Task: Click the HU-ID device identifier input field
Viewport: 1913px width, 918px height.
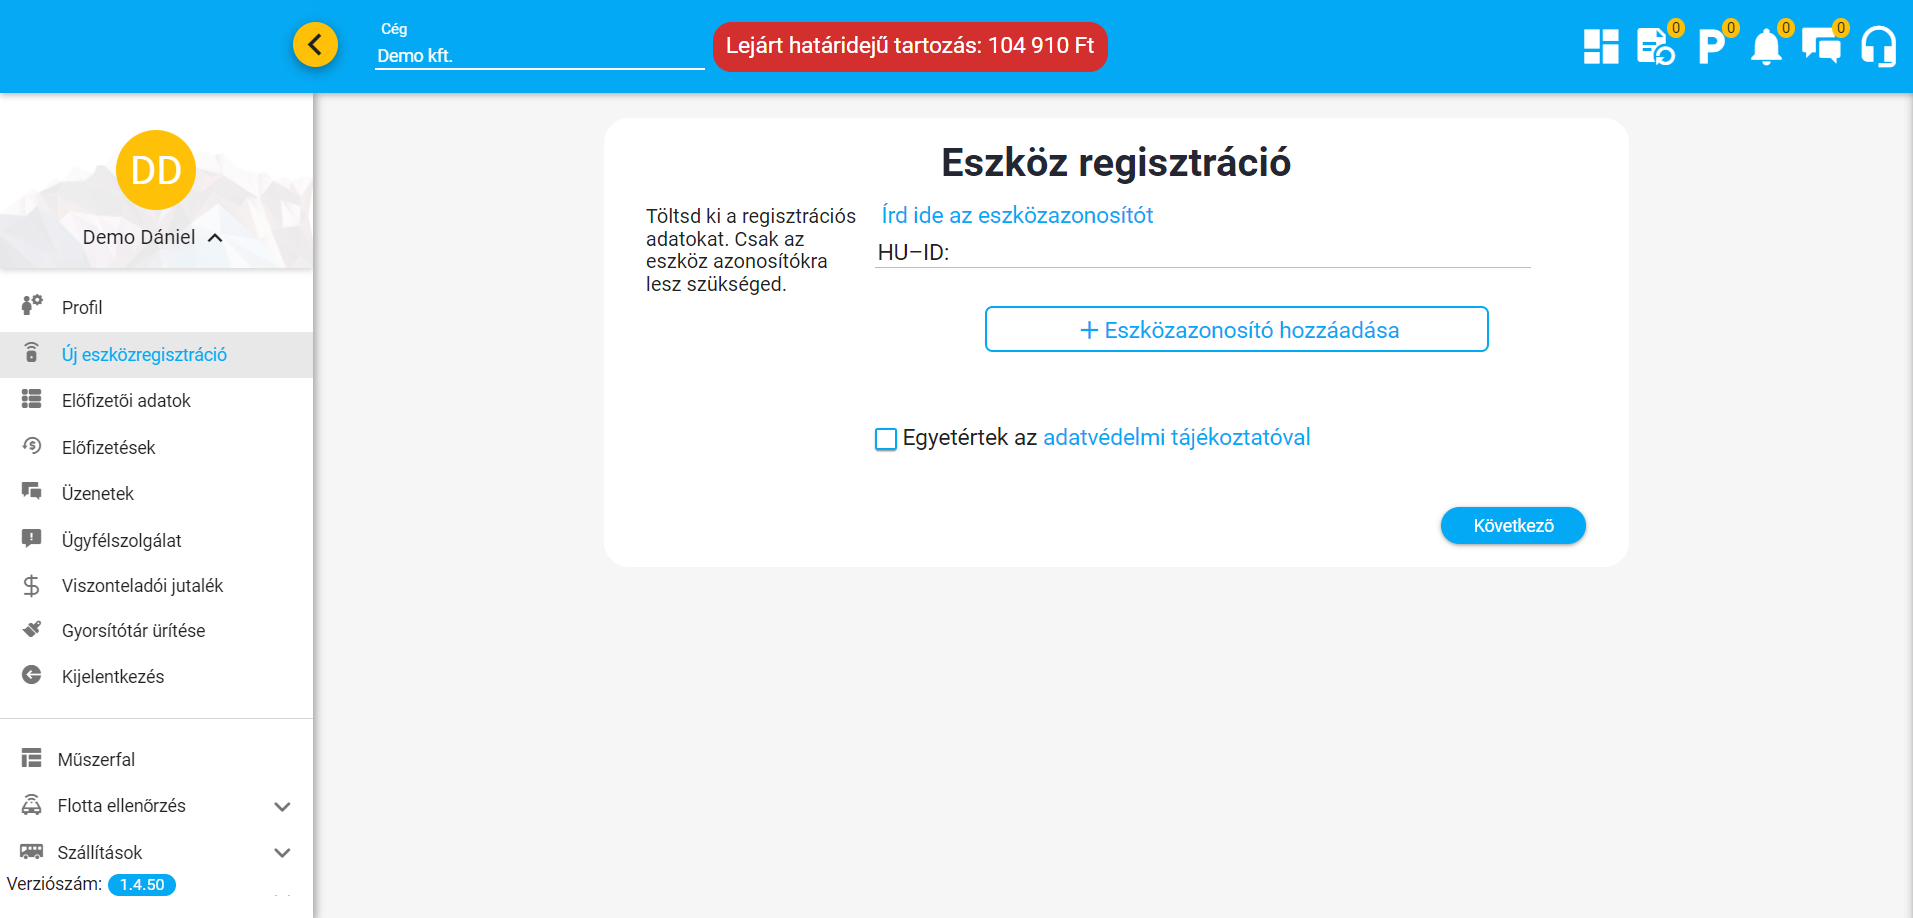Action: point(1238,253)
